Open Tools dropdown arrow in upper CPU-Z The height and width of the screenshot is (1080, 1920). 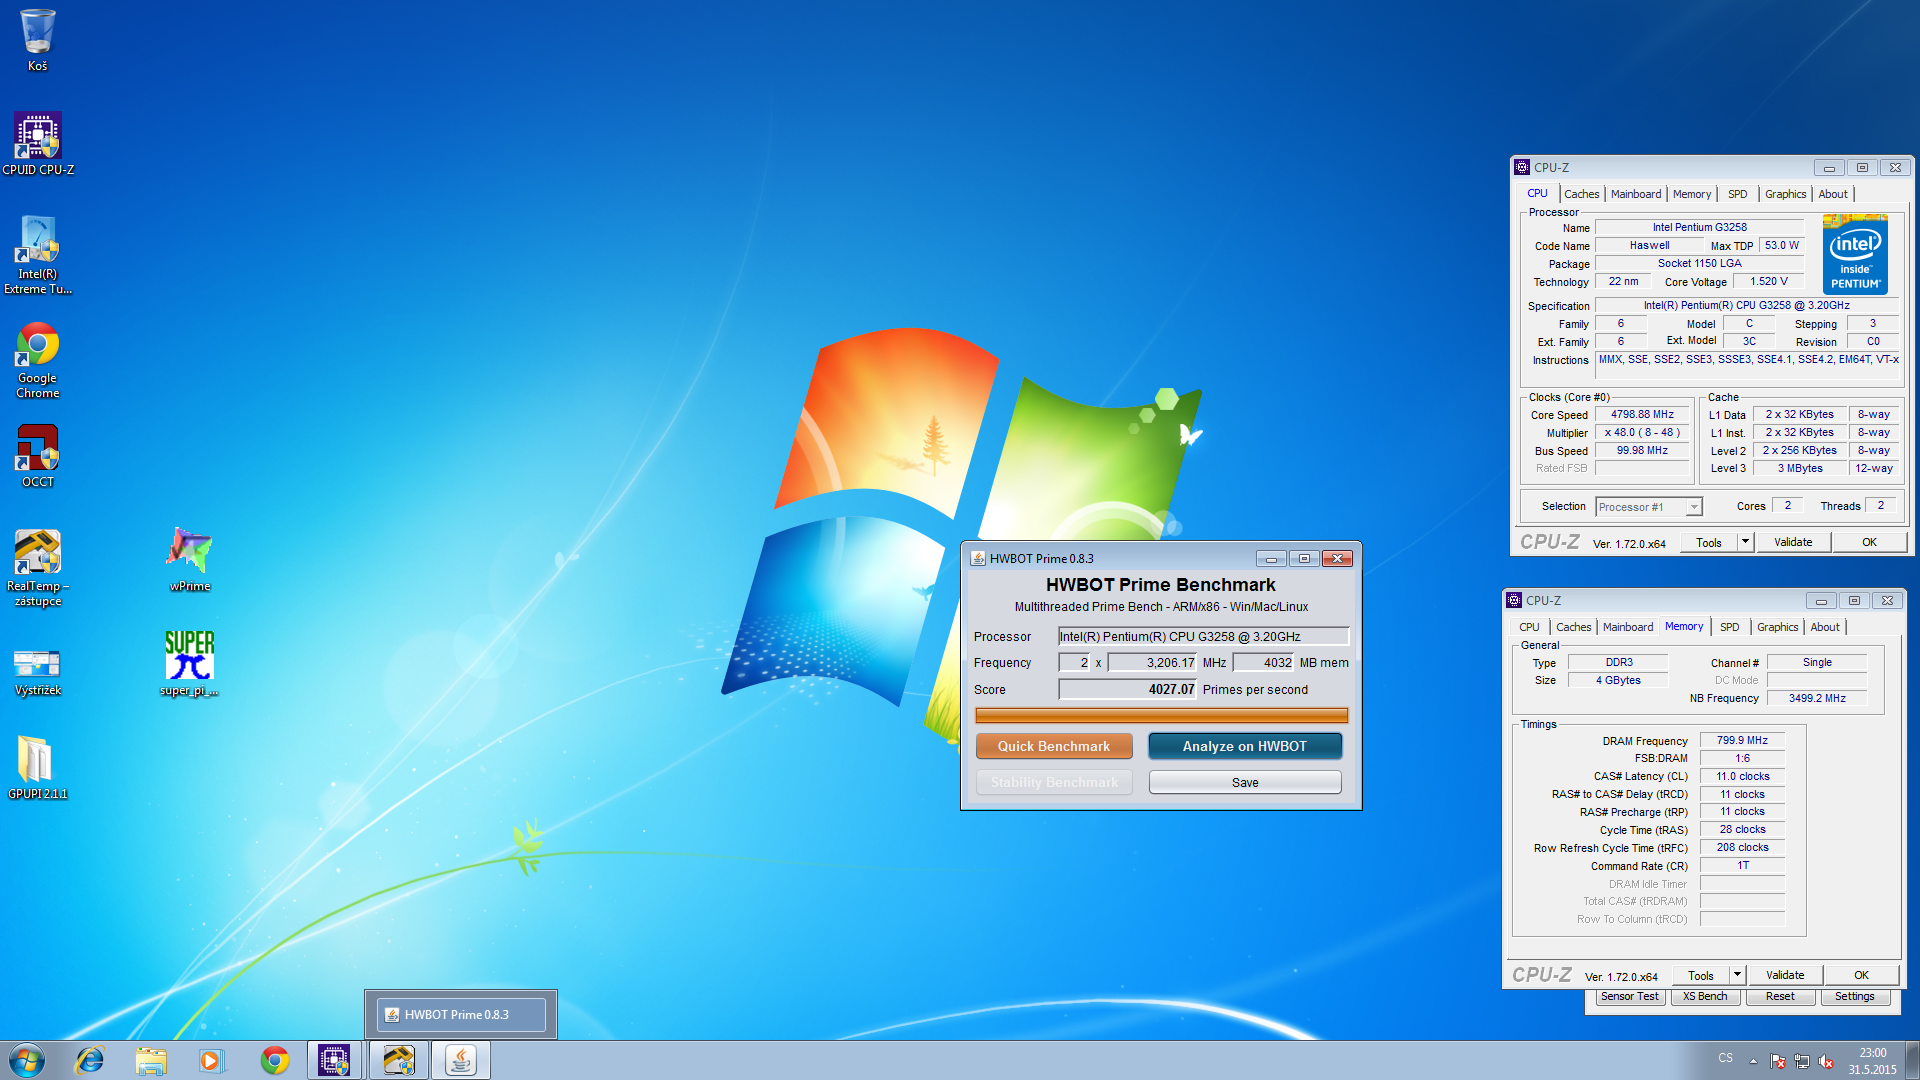(1745, 542)
